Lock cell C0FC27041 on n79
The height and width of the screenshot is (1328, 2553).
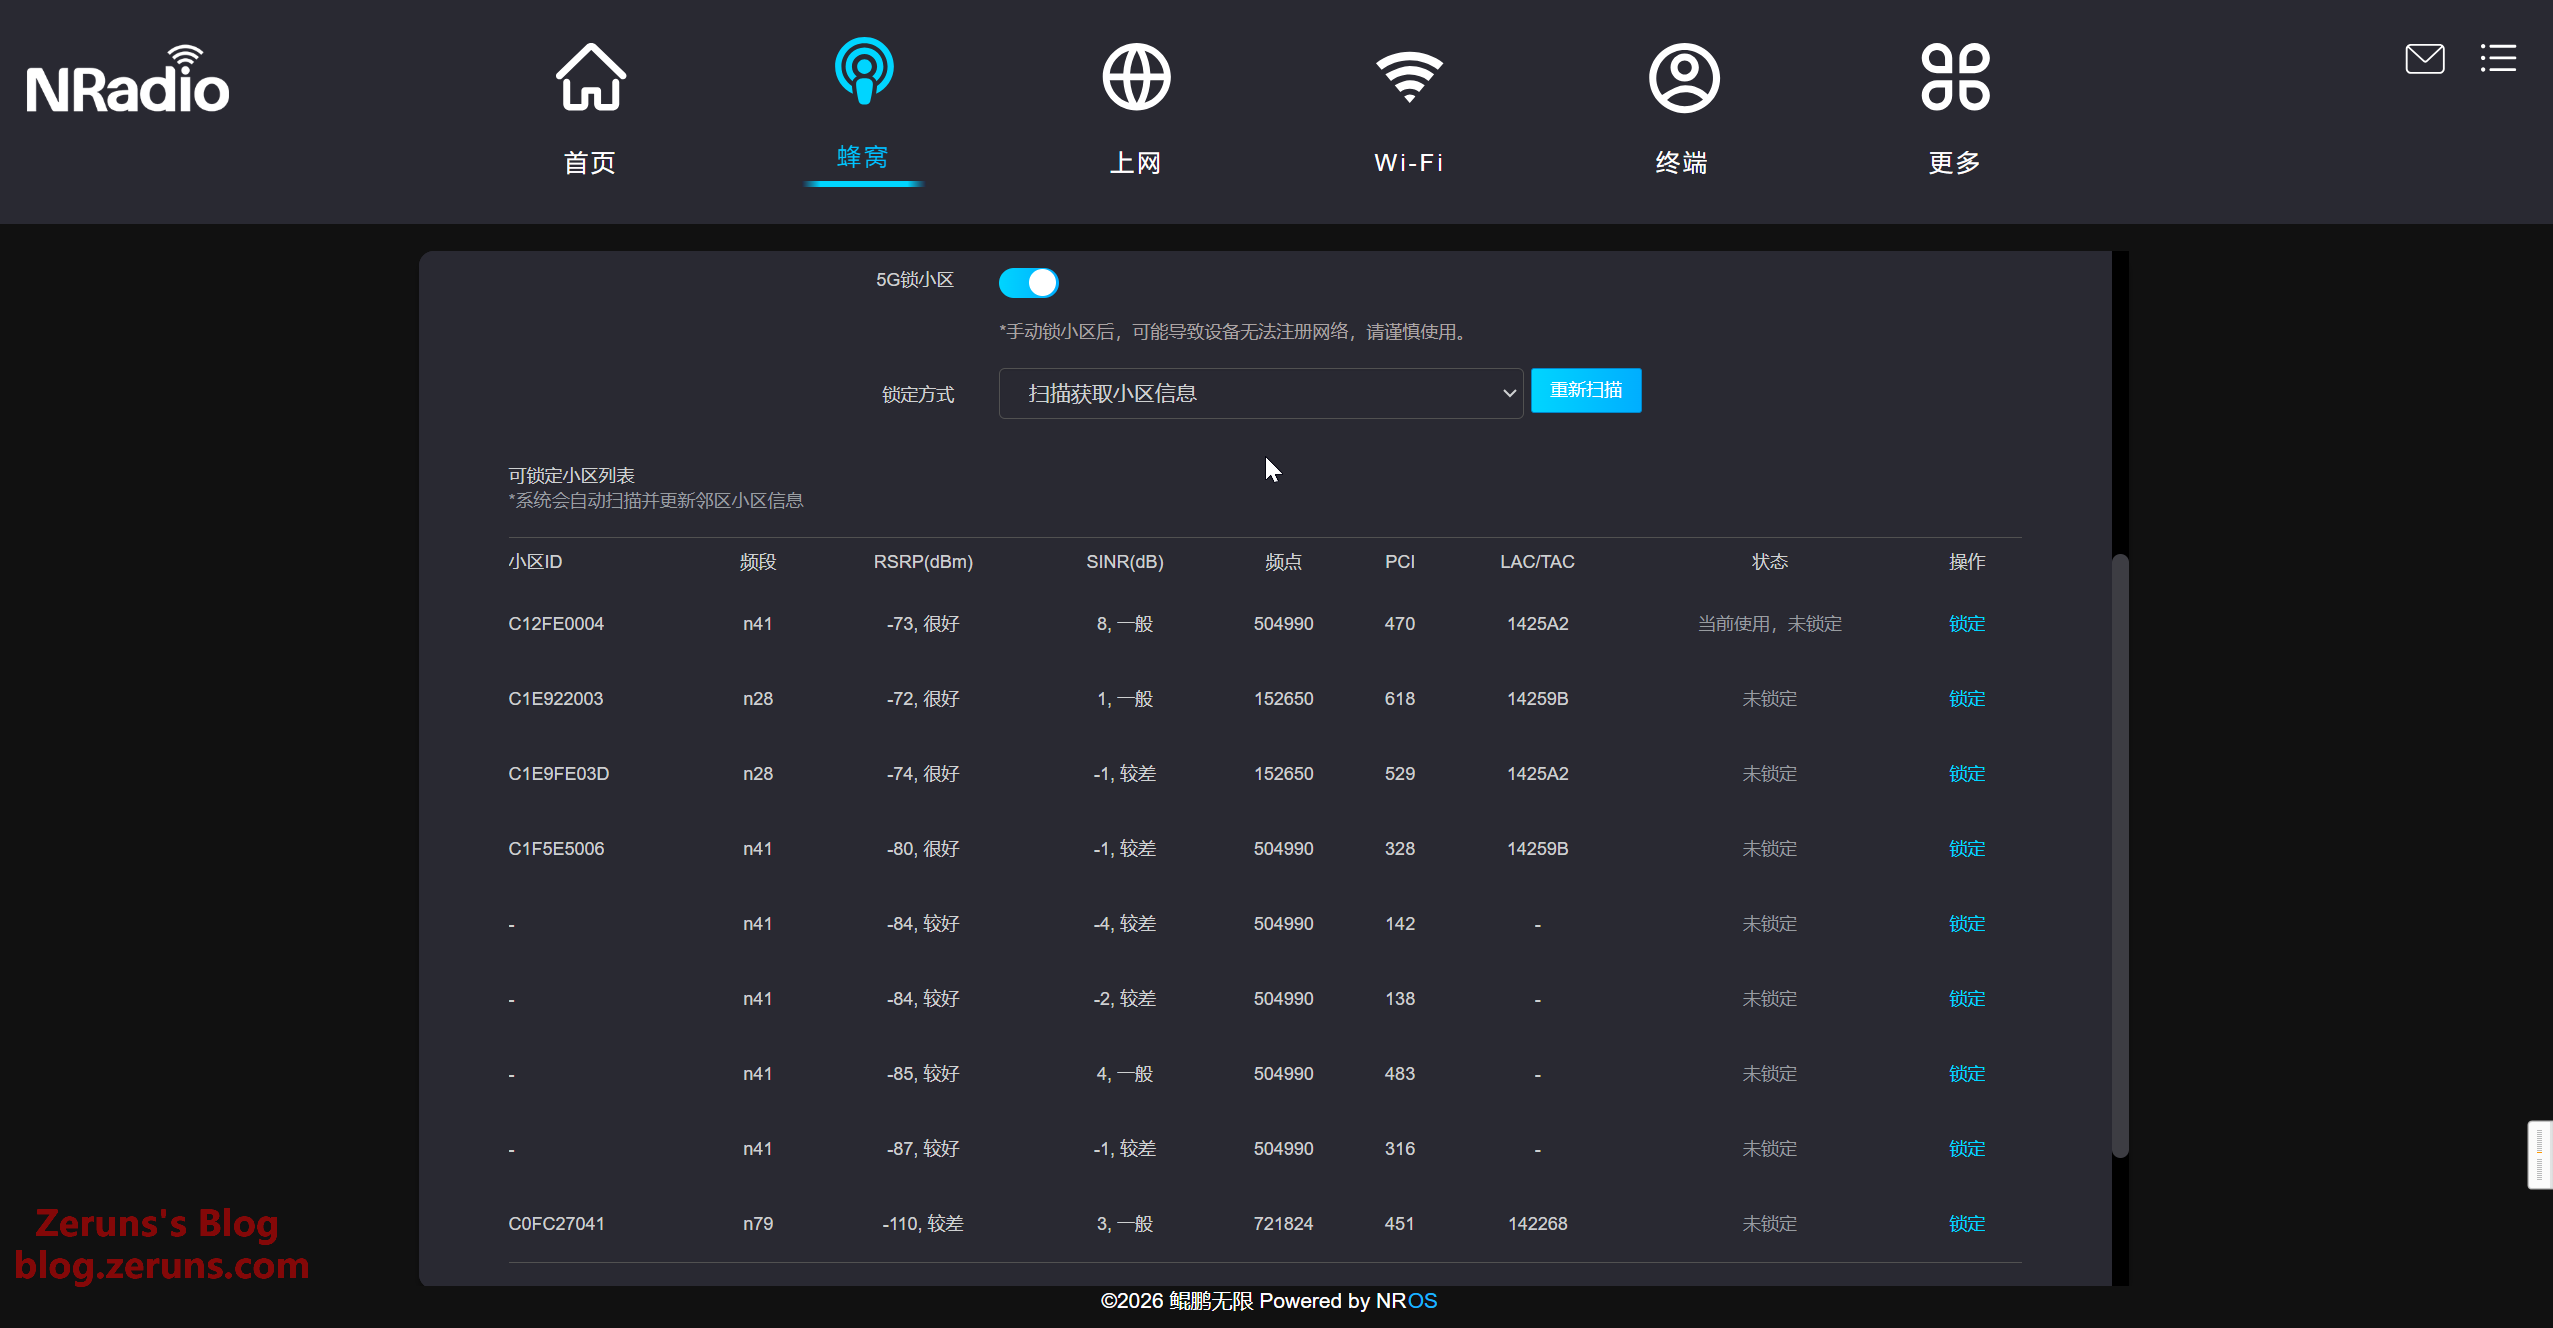click(1966, 1224)
